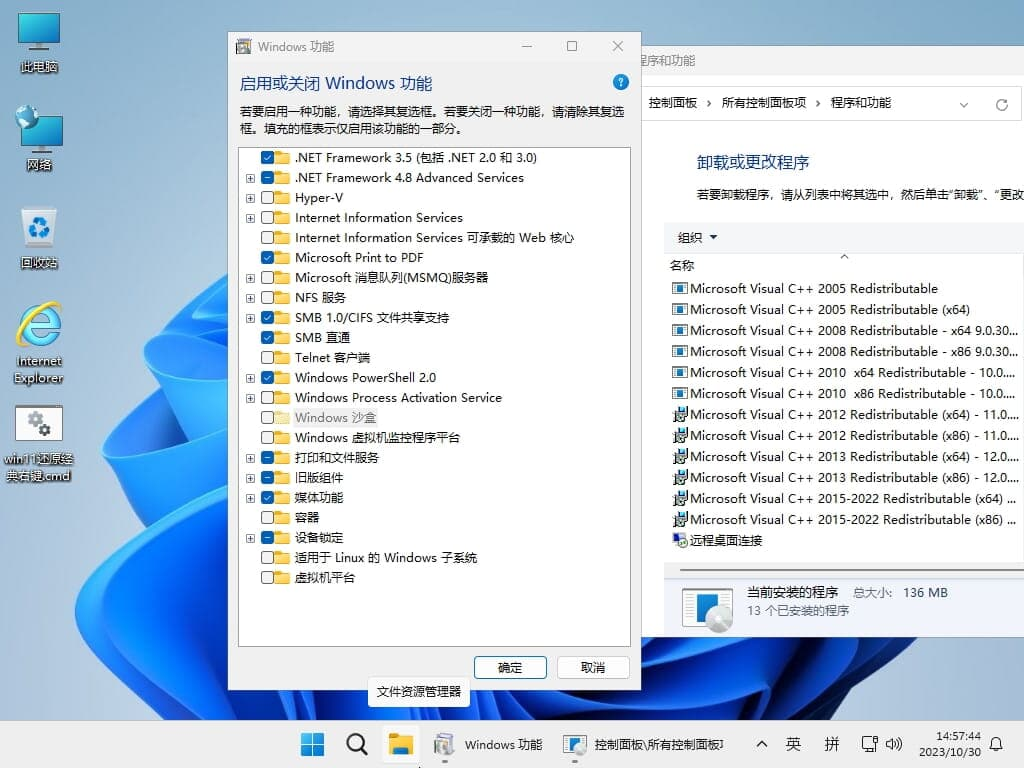Image resolution: width=1024 pixels, height=768 pixels.
Task: Click the Windows 功能 dialog help icon
Action: click(621, 83)
